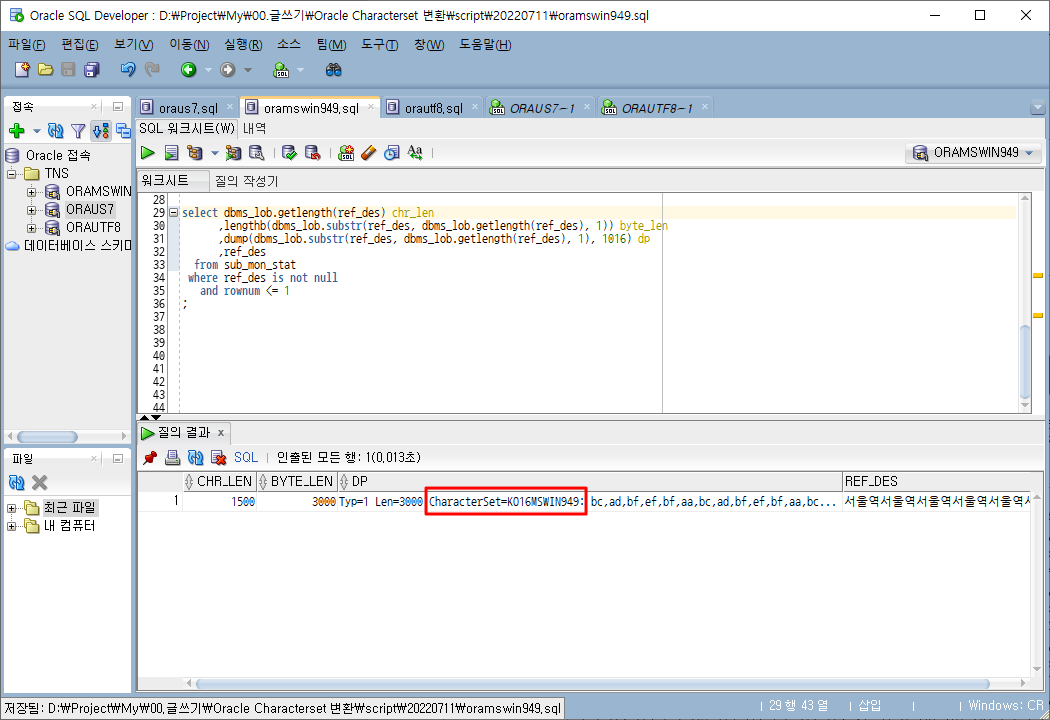Viewport: 1050px width, 720px height.
Task: Collapse the select statement code fold
Action: click(173, 212)
